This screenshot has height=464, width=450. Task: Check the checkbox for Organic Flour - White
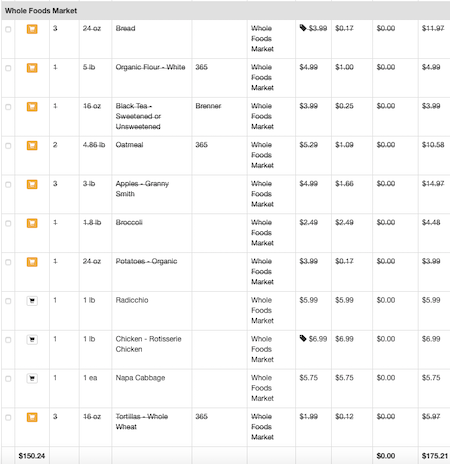click(8, 68)
